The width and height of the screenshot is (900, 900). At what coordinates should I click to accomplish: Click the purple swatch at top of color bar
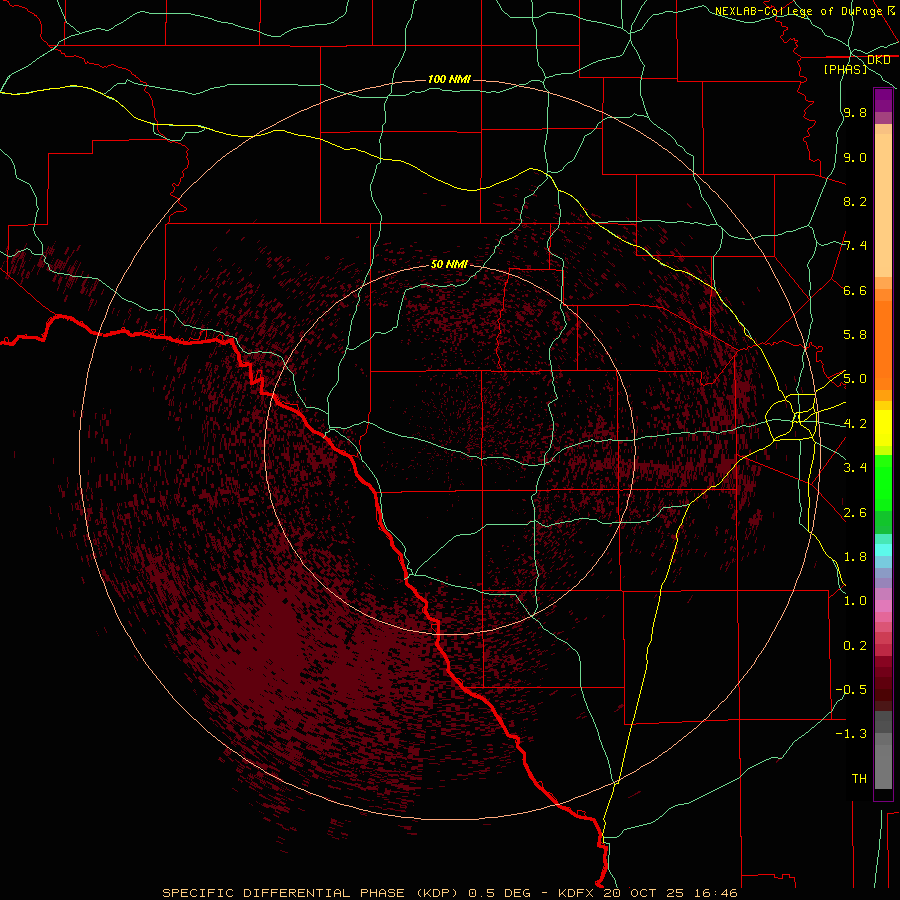[x=883, y=100]
